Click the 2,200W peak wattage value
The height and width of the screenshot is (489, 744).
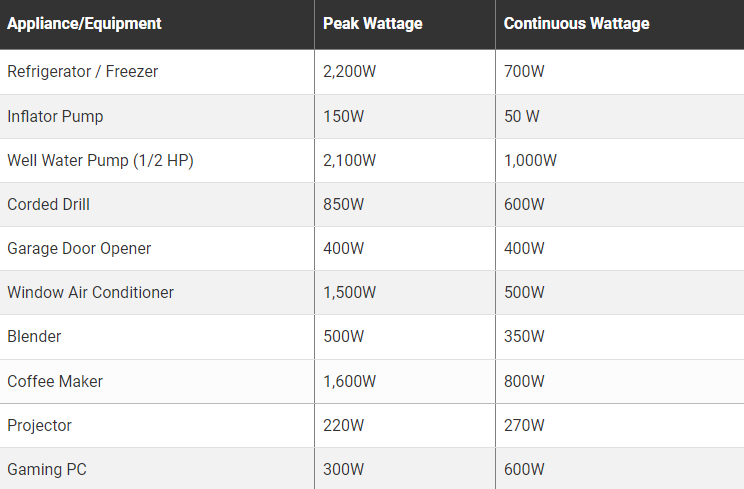[349, 72]
